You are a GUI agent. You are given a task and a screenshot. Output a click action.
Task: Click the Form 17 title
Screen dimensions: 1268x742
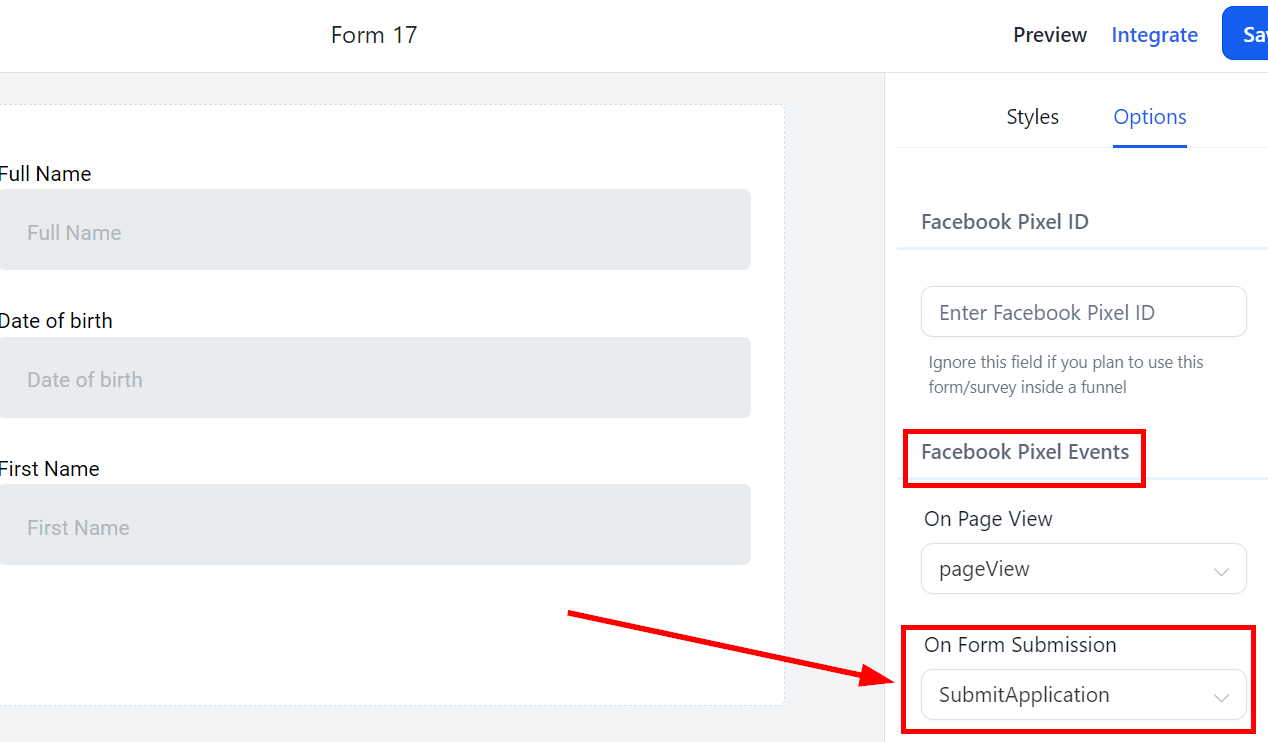[374, 35]
